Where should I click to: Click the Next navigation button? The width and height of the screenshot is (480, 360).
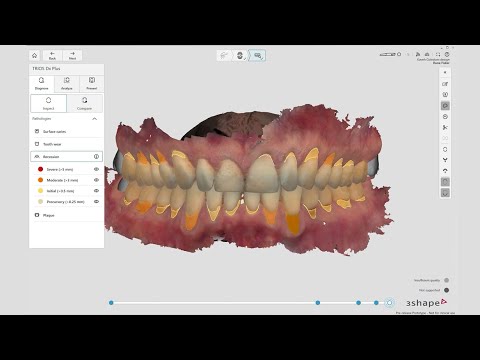pos(72,55)
